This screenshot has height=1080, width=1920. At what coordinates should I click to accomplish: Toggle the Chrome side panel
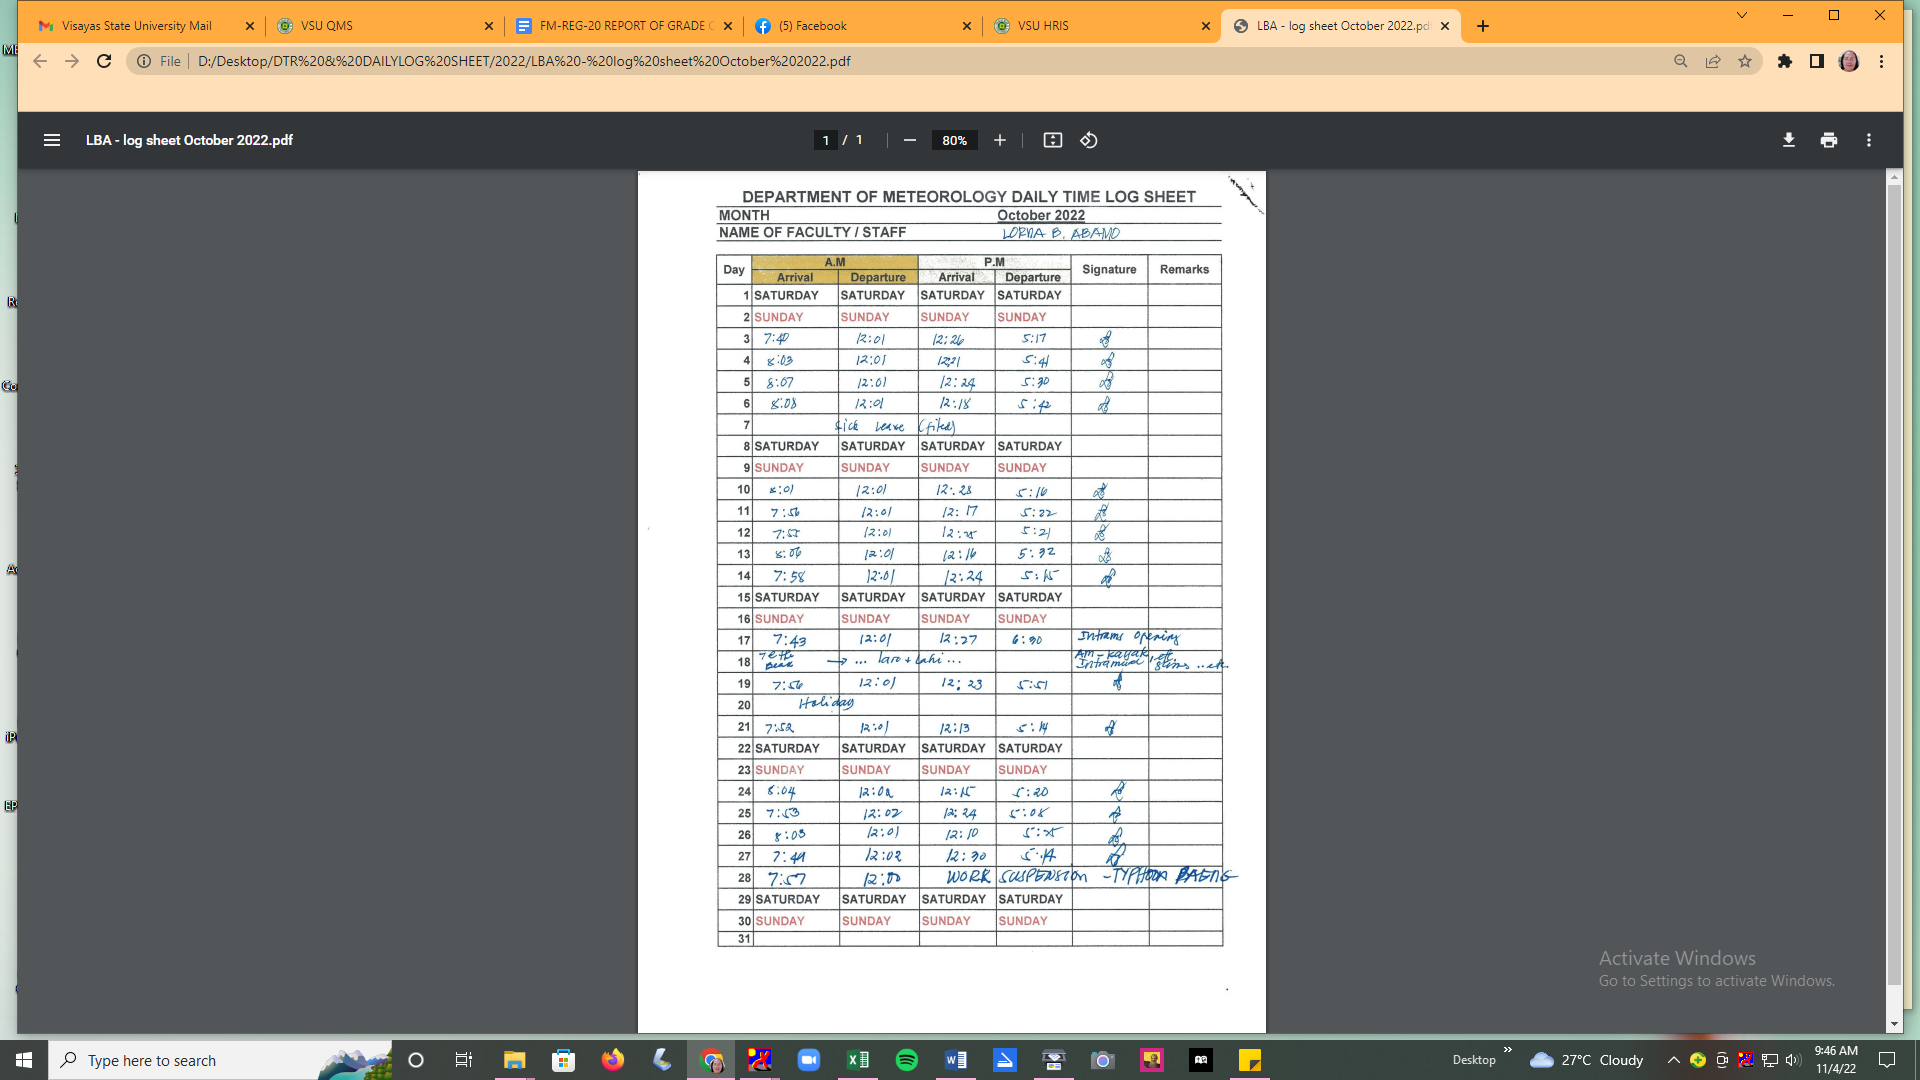[x=1816, y=61]
